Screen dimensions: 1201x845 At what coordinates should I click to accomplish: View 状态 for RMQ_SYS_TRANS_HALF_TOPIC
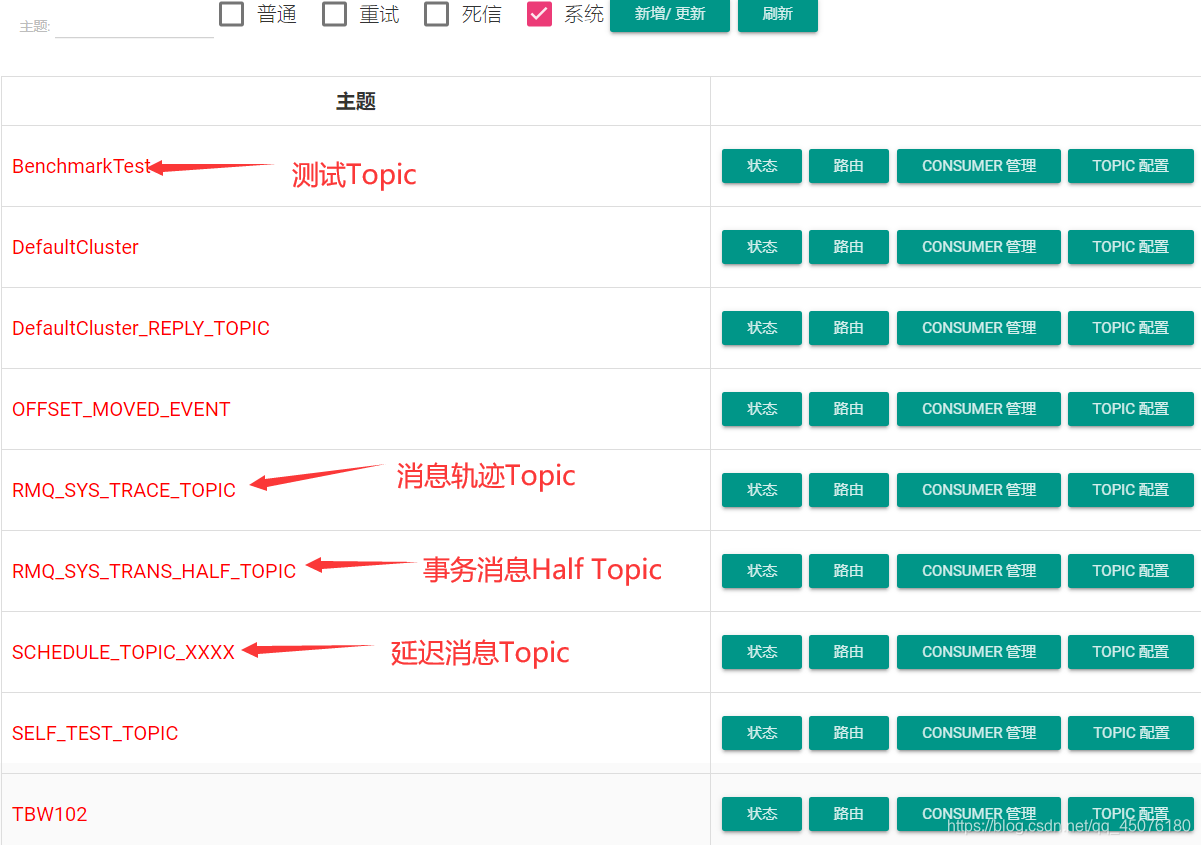pyautogui.click(x=762, y=571)
